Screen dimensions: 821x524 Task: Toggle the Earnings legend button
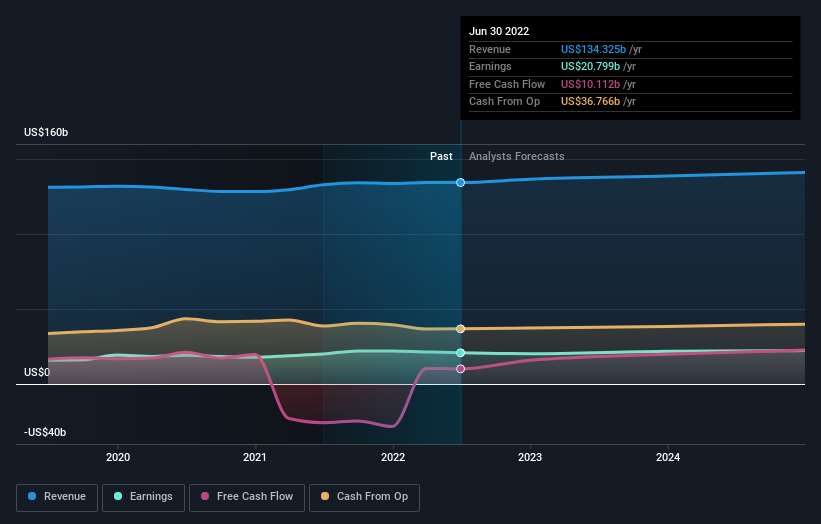pos(143,497)
